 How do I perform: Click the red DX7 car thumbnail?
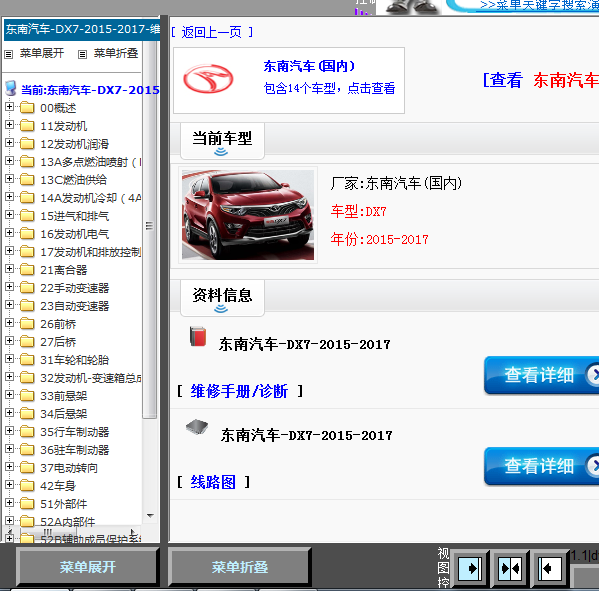248,215
